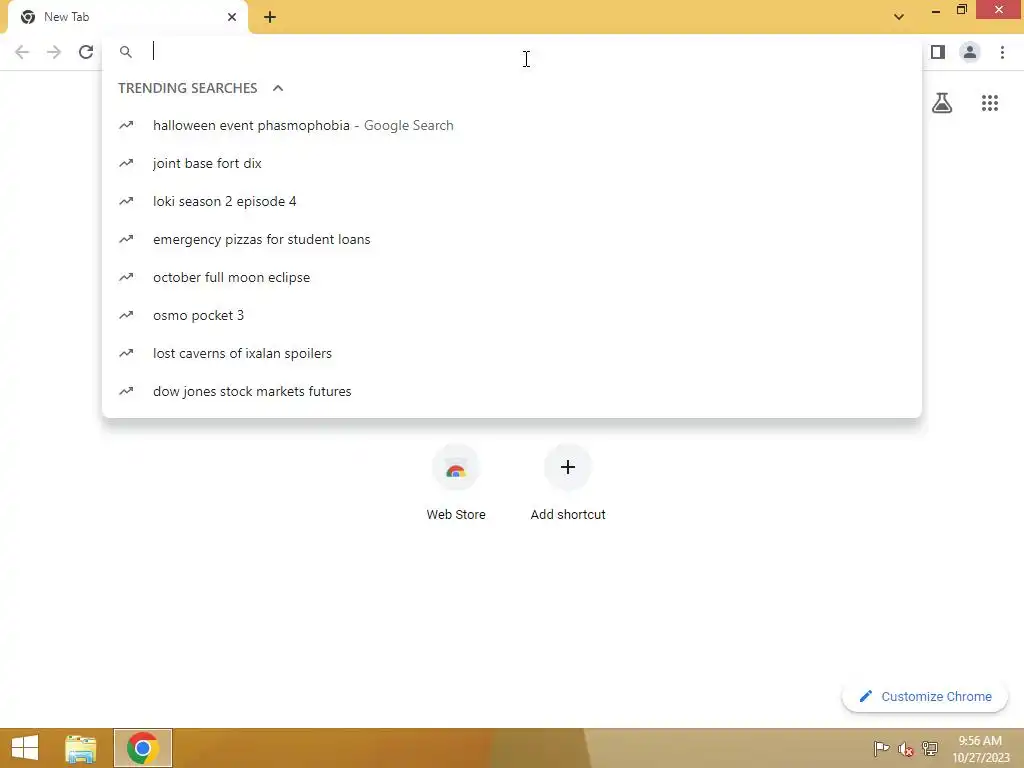Screen dimensions: 1024x768
Task: Click trending icon beside joint base fort dix
Action: [x=126, y=163]
